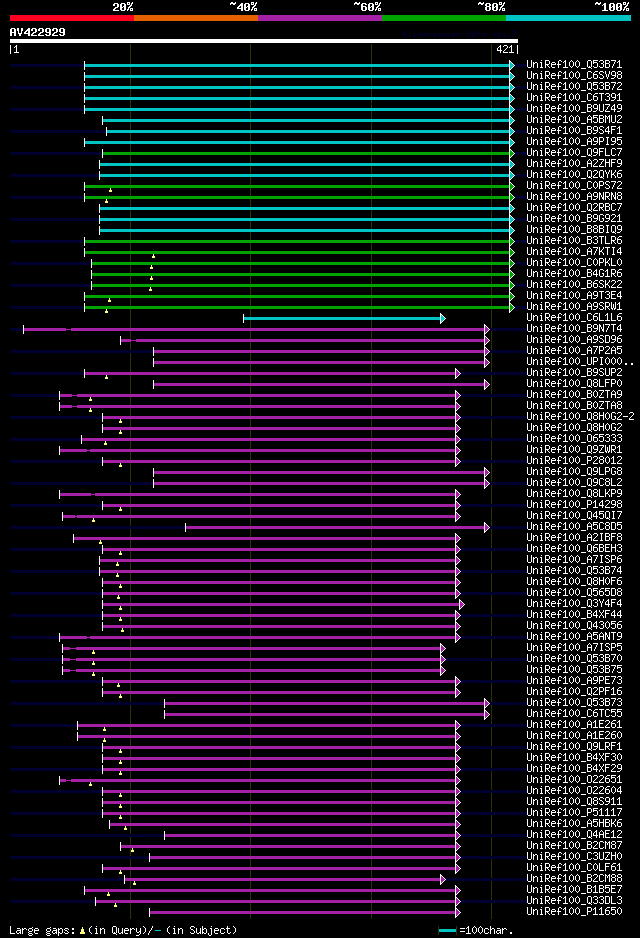Select the UniRef100_B3TLR6 label

tap(574, 240)
